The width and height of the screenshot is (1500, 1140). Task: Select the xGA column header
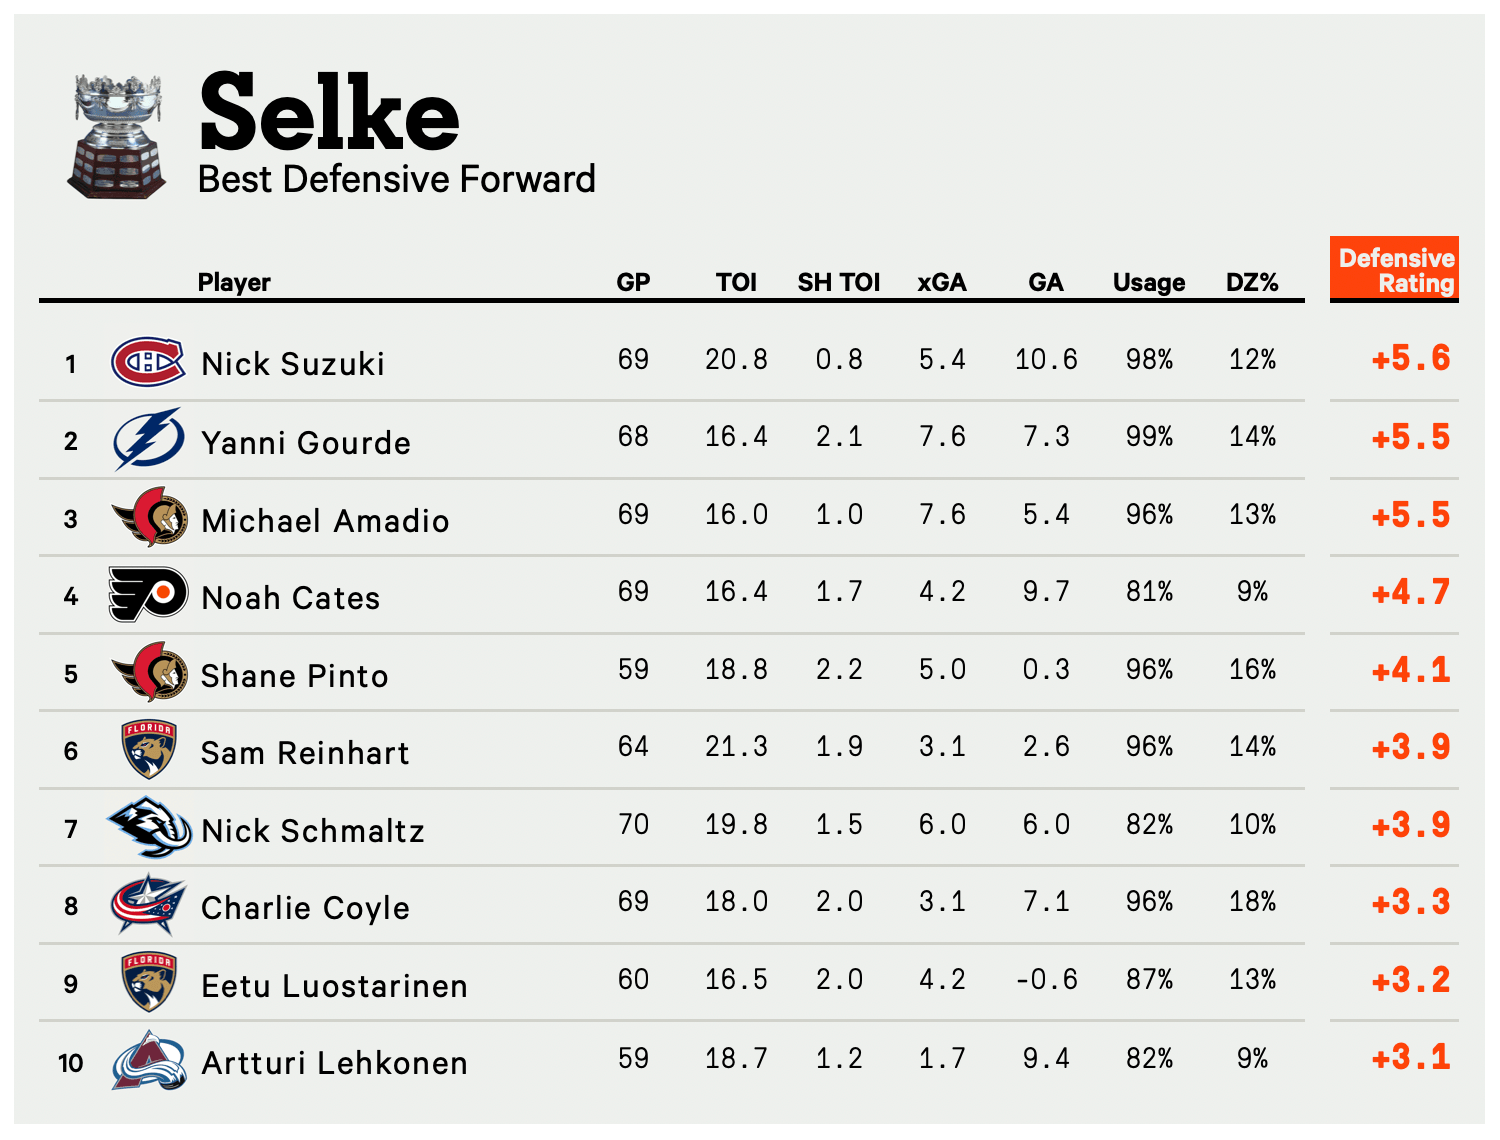[x=942, y=283]
